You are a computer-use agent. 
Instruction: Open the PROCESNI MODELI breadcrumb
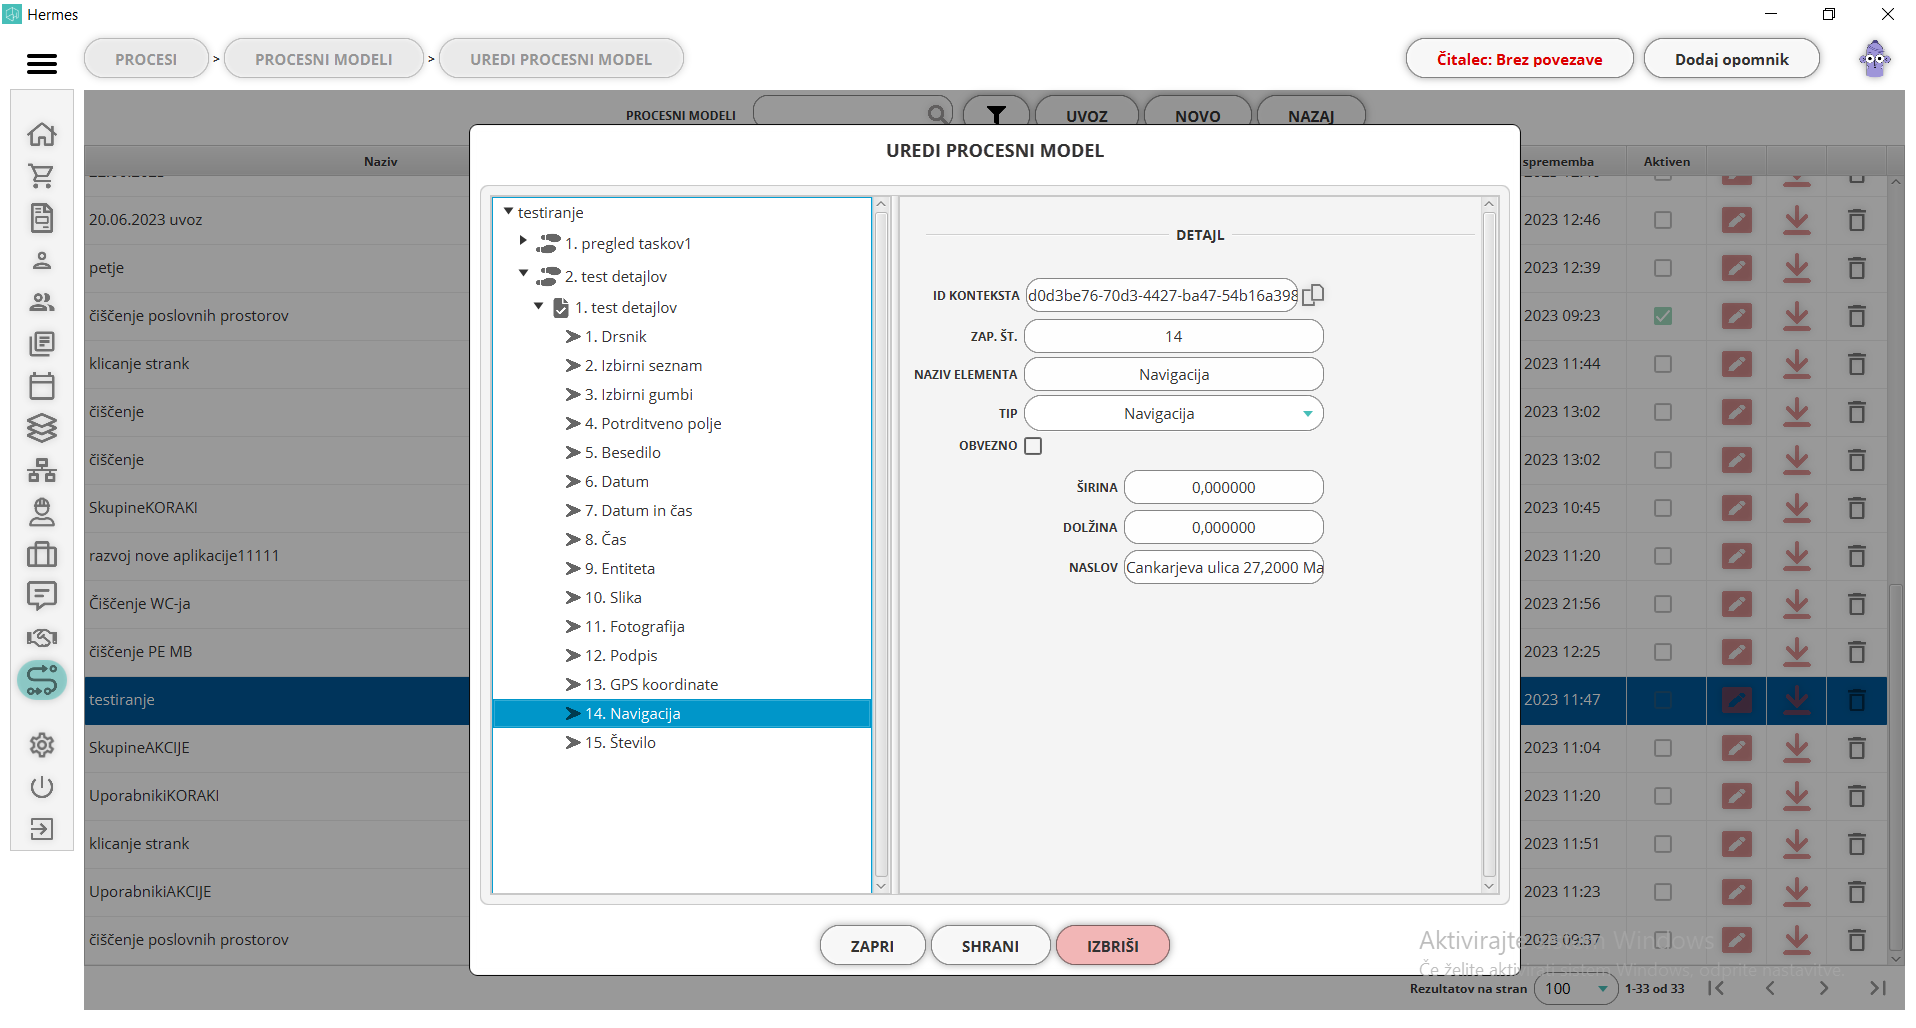coord(324,59)
